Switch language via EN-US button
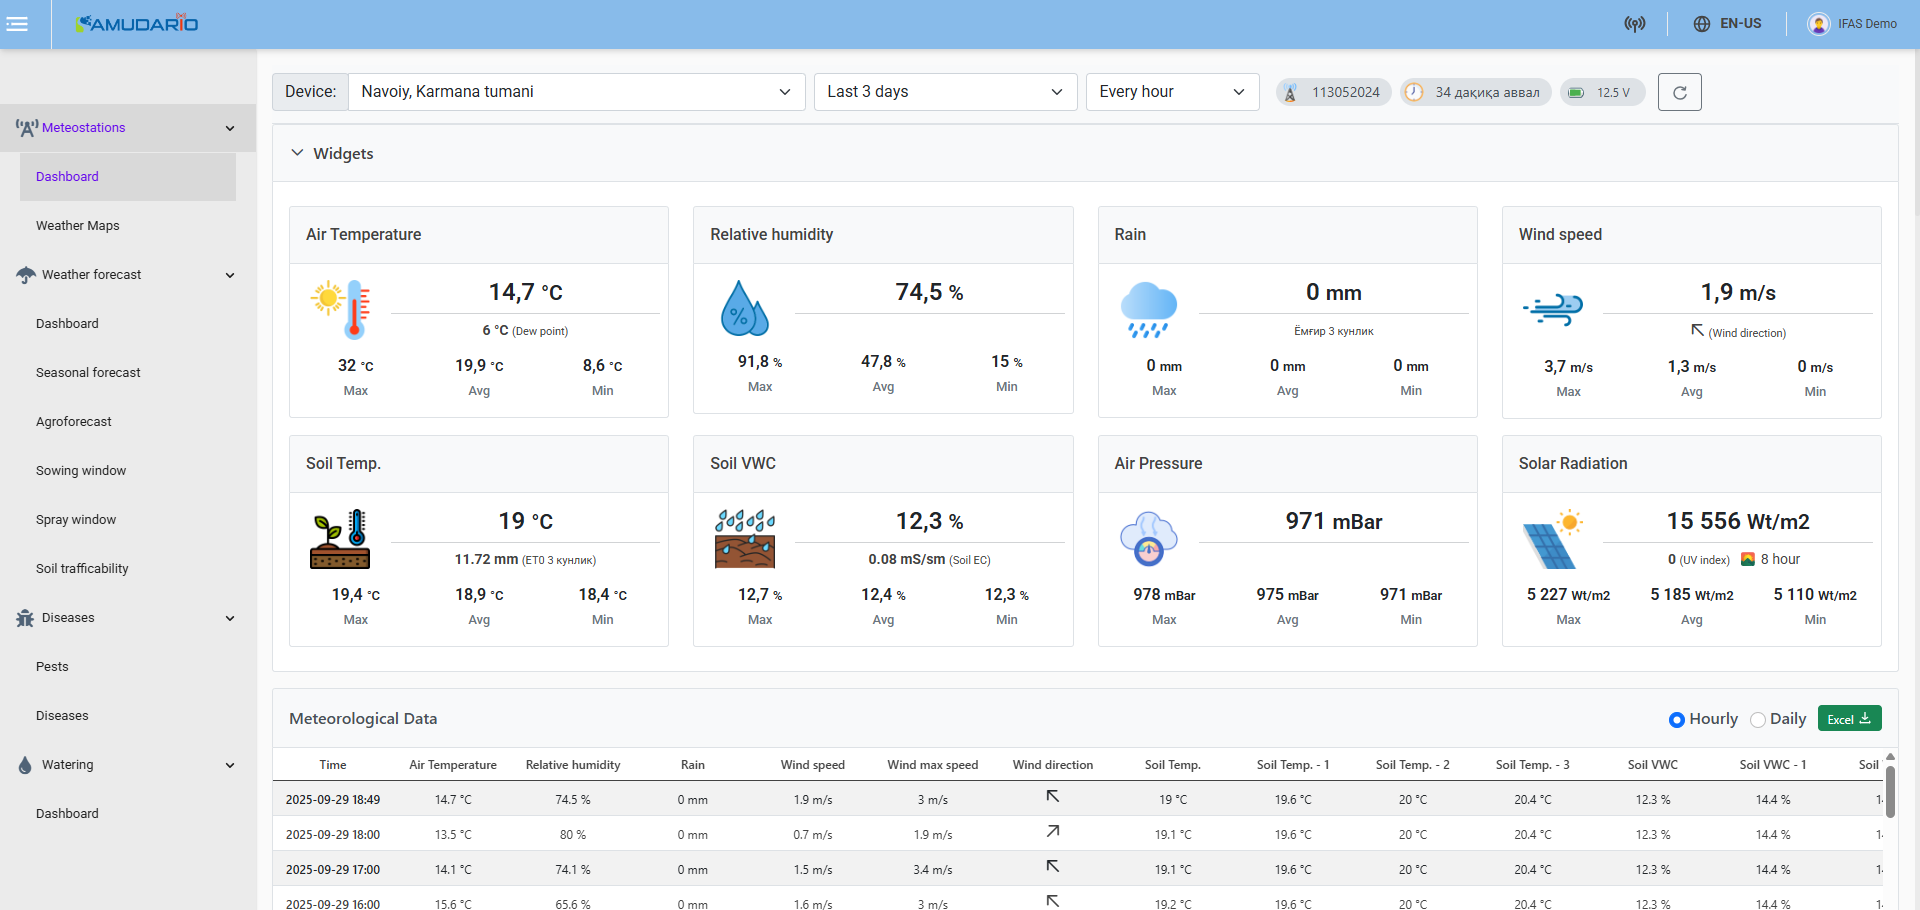Viewport: 1920px width, 910px height. coord(1727,24)
